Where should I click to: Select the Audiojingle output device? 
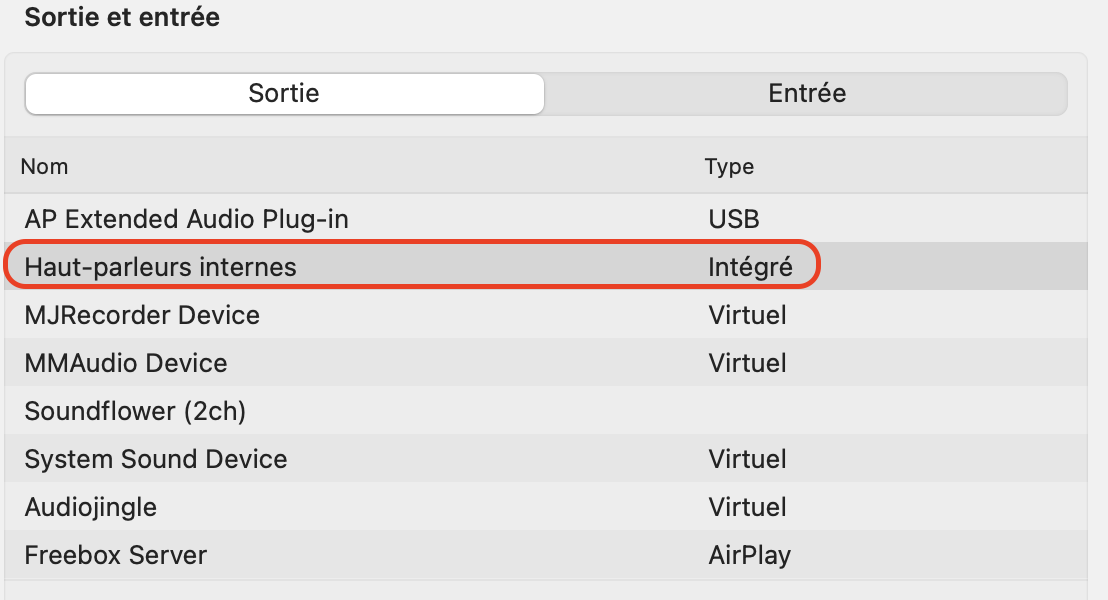click(x=91, y=507)
